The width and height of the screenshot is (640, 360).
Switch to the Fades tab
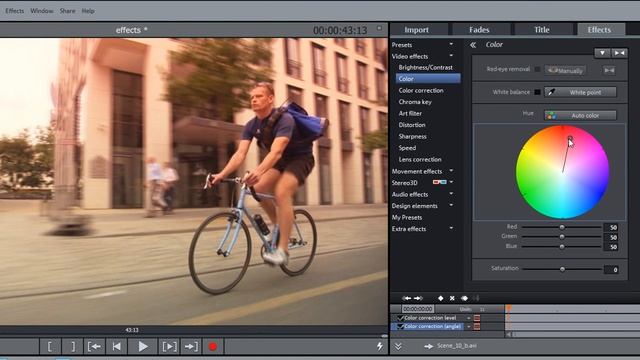point(479,30)
